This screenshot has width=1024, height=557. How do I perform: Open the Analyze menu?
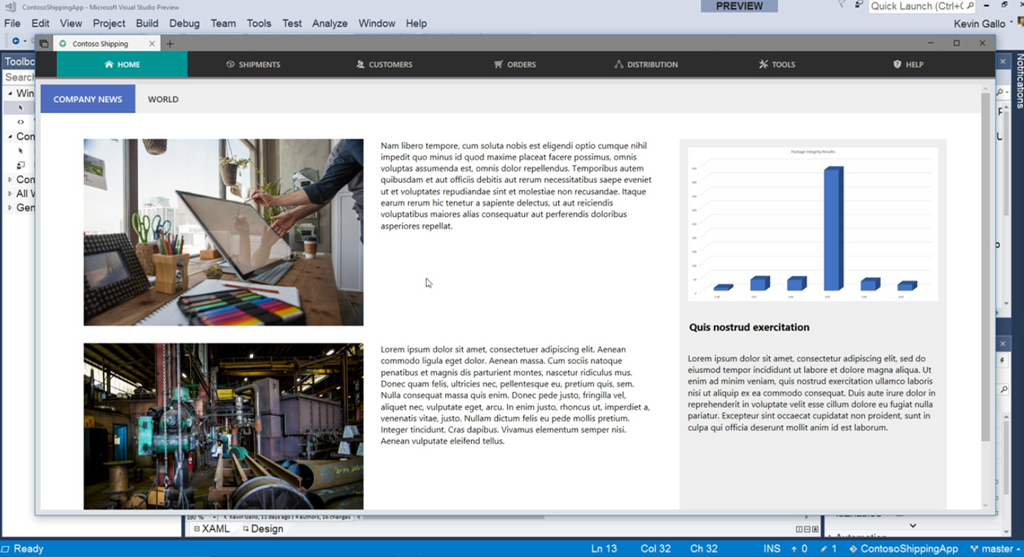tap(330, 24)
